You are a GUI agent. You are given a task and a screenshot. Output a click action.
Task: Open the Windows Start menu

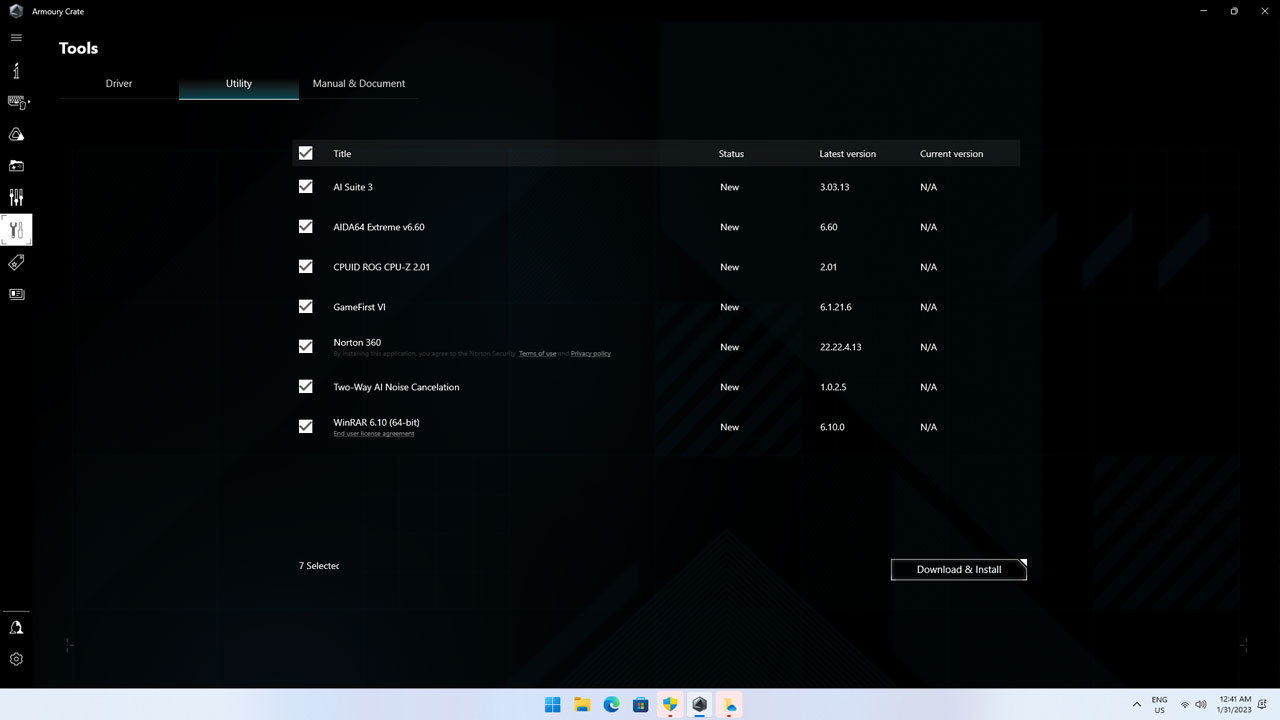[x=552, y=705]
